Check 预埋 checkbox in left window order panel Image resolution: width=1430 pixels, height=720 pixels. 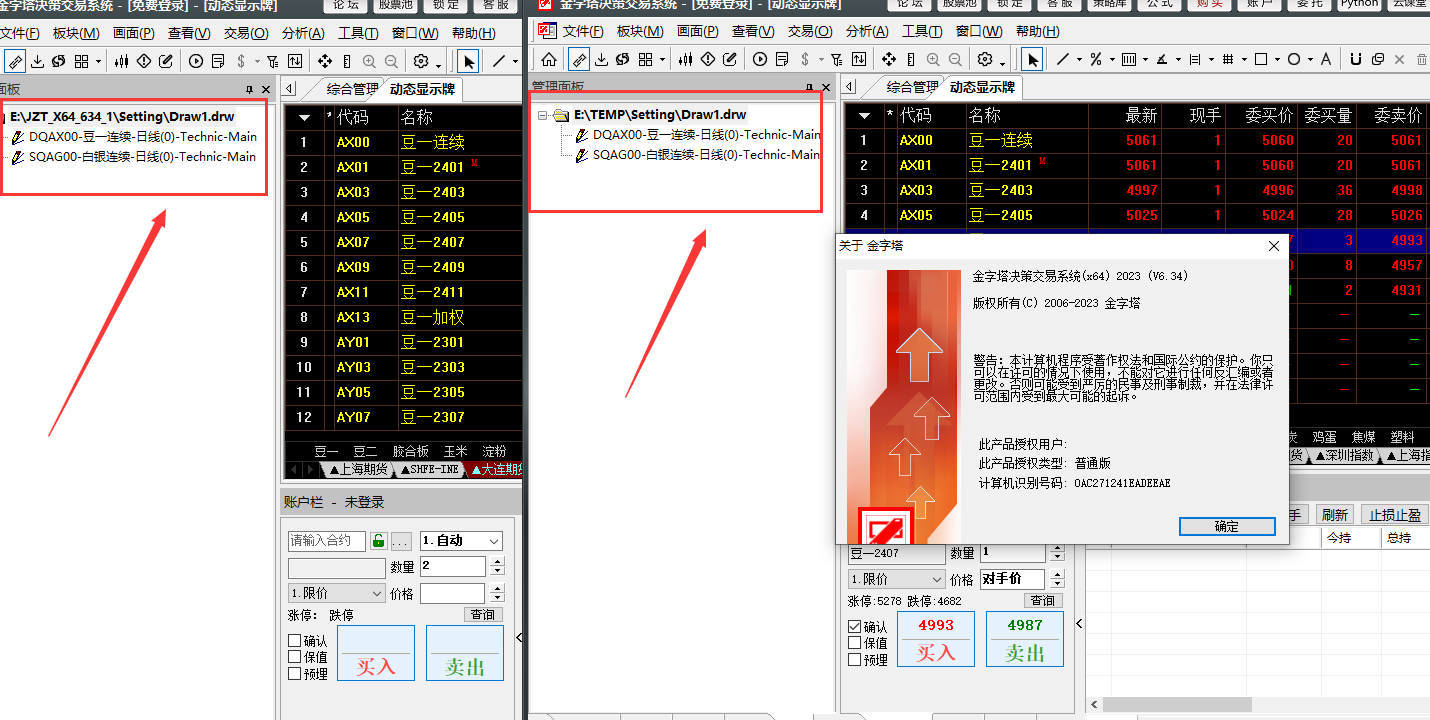[x=295, y=673]
